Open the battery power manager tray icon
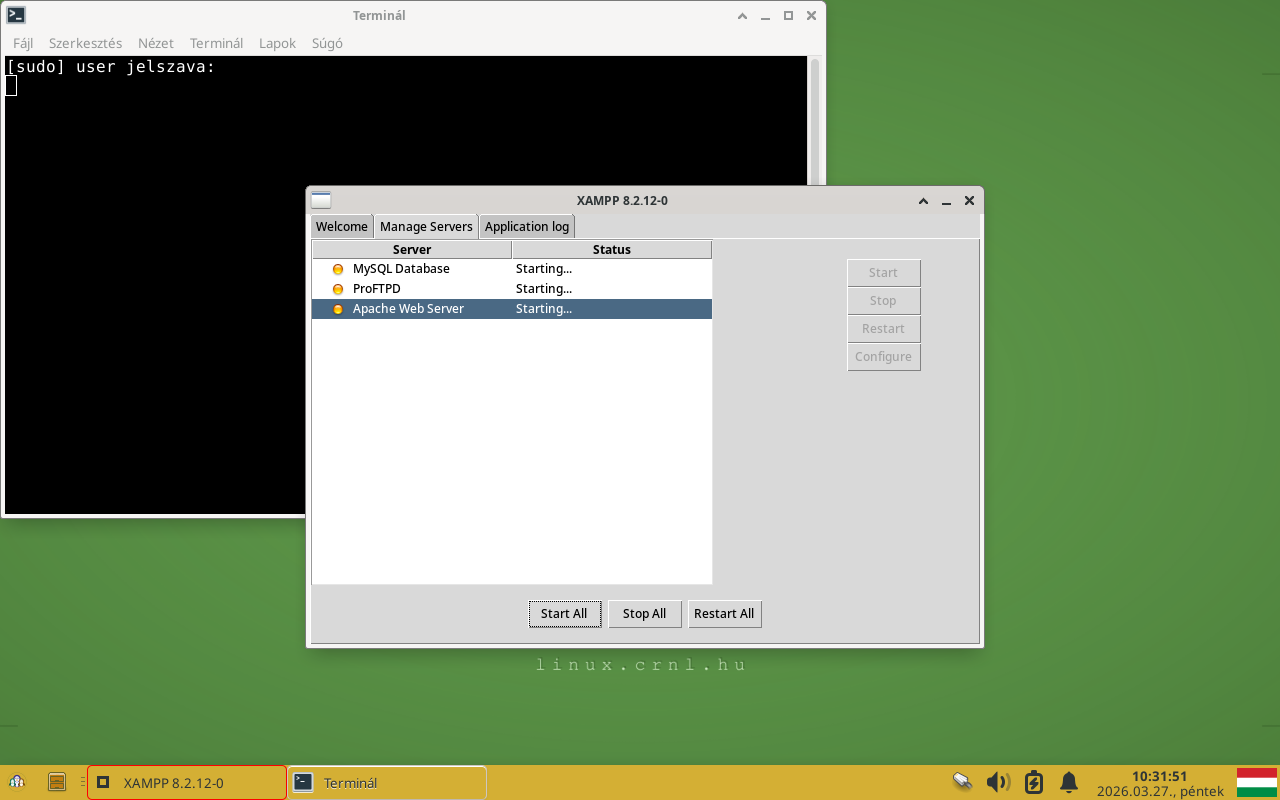The width and height of the screenshot is (1280, 800). pyautogui.click(x=1034, y=781)
